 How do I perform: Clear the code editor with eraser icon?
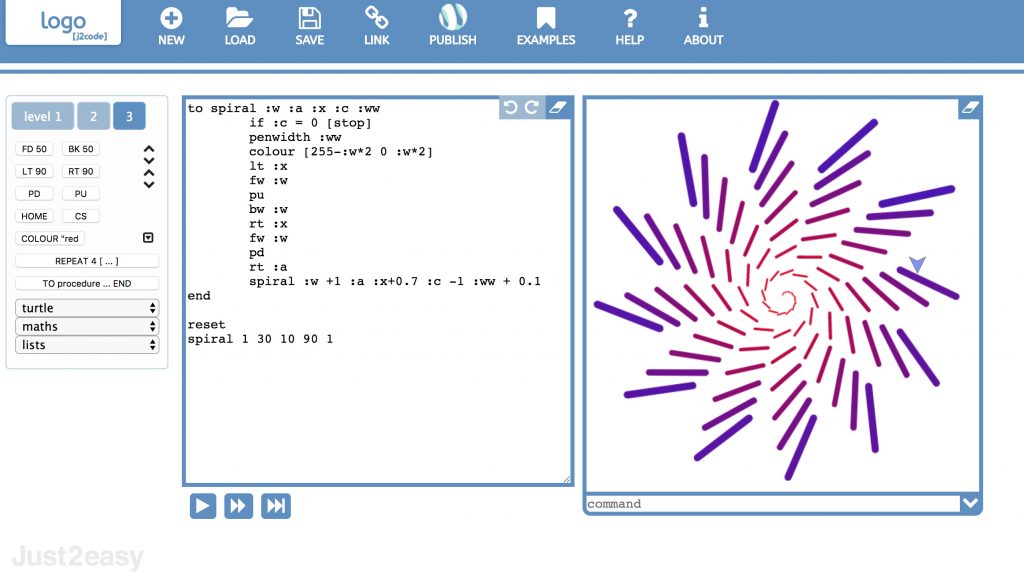[559, 108]
